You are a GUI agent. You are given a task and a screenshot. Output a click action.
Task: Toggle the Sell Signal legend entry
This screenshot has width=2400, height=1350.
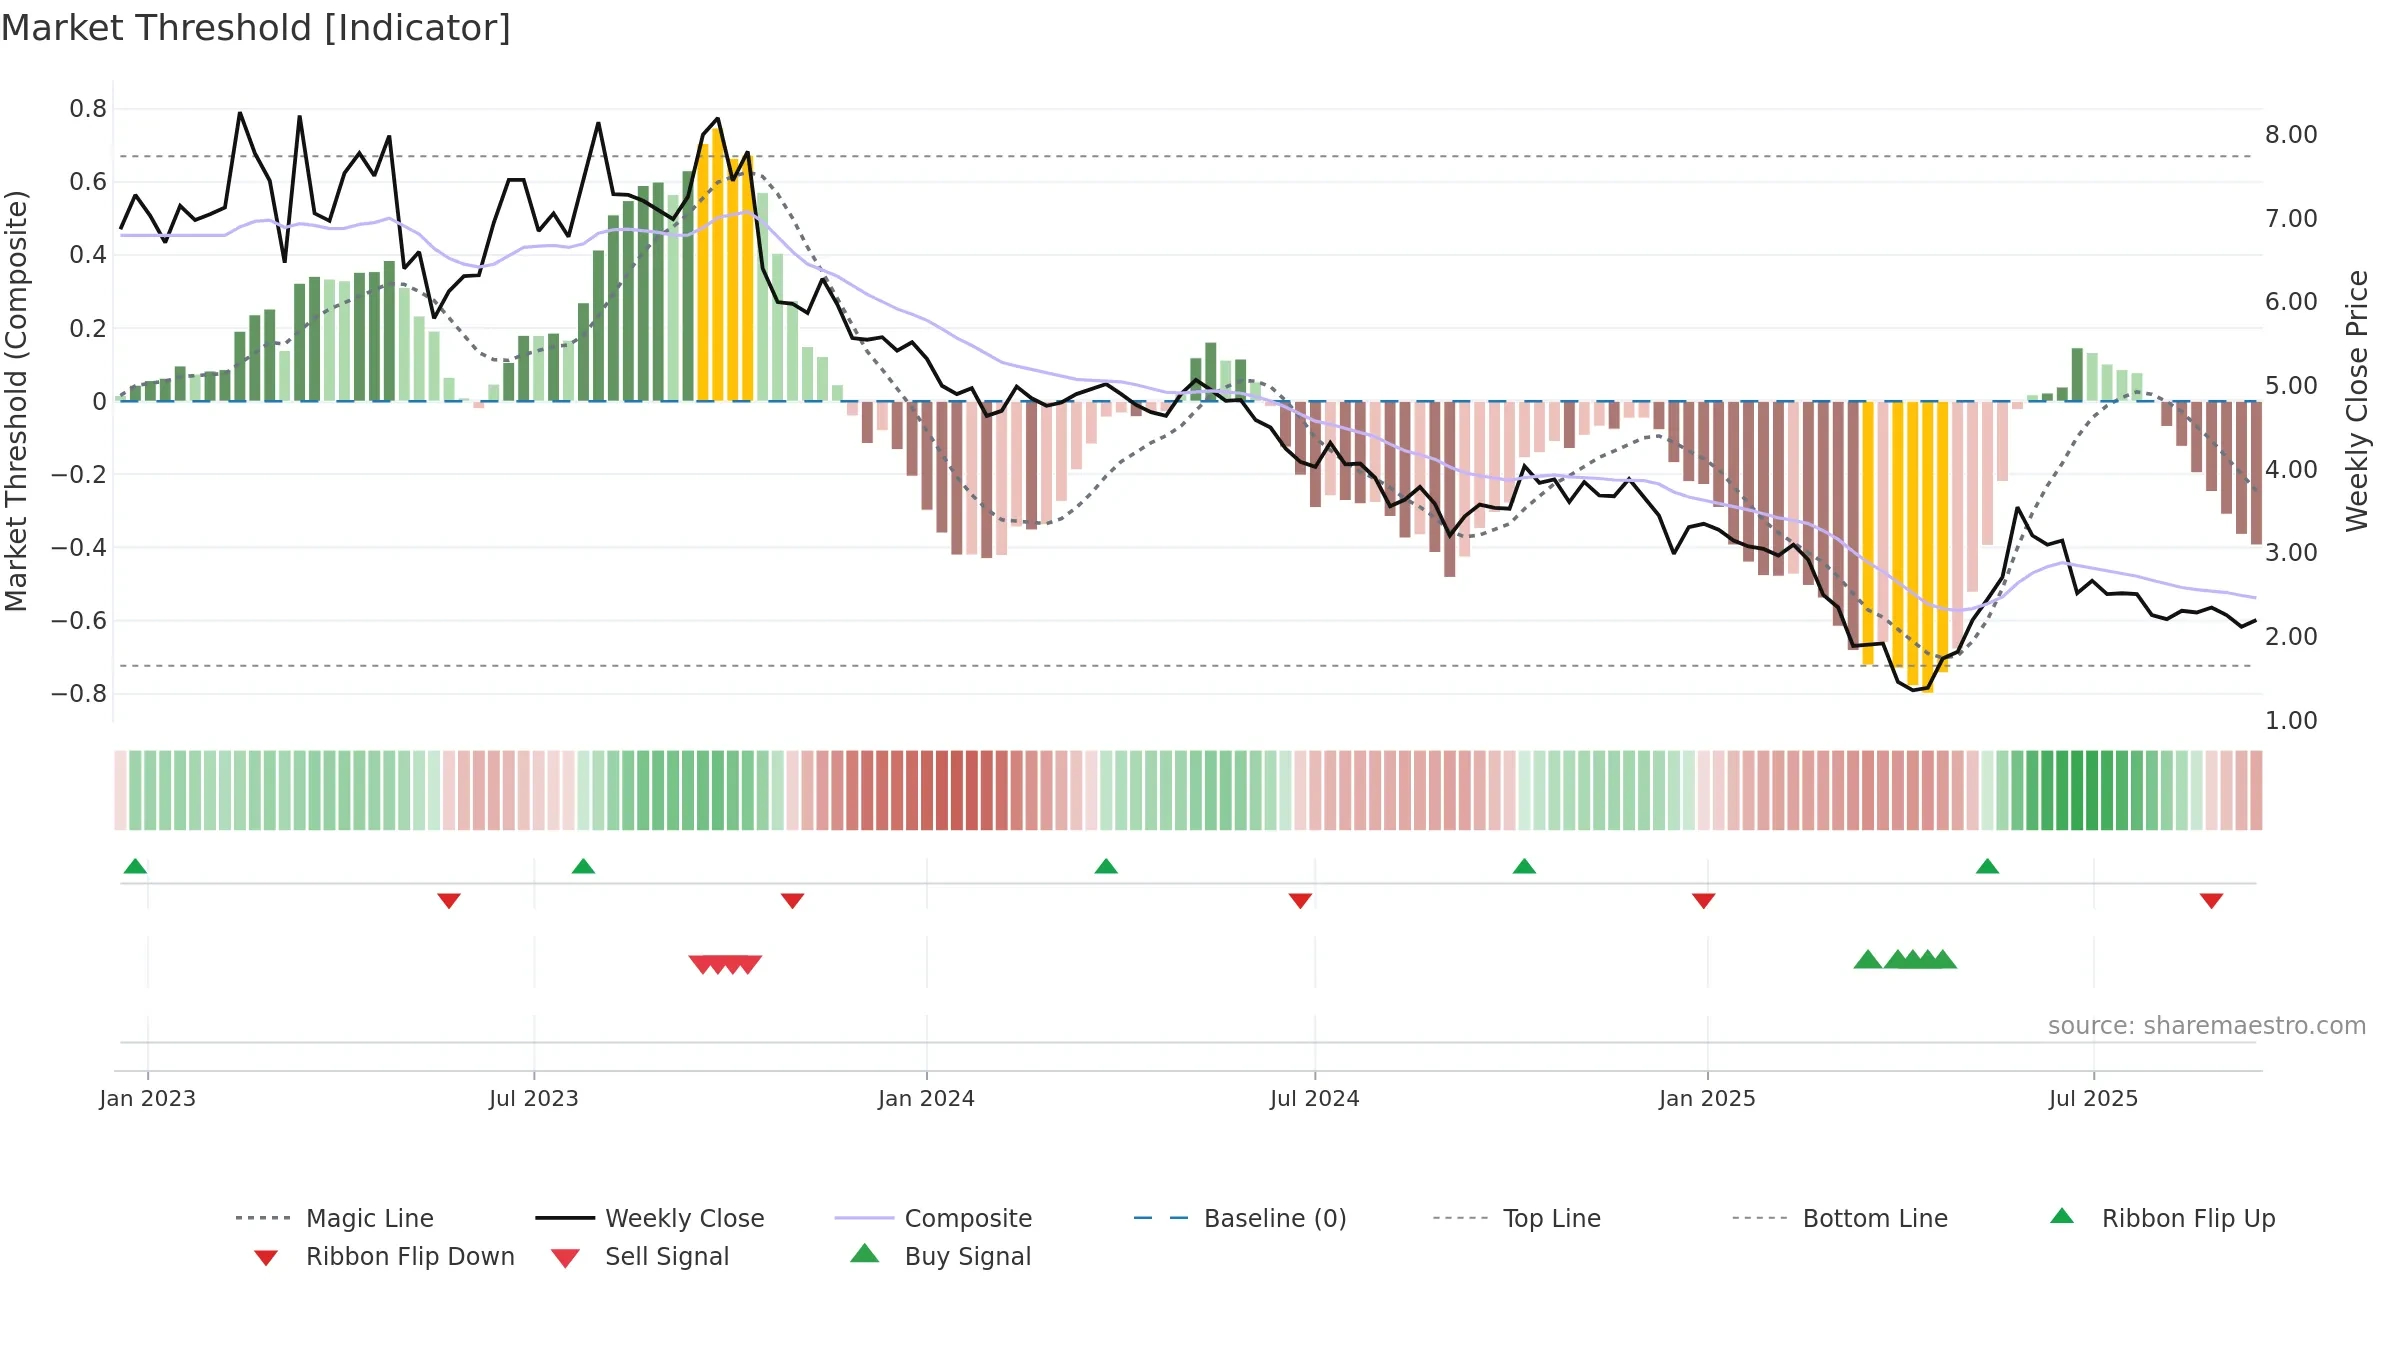[x=640, y=1256]
